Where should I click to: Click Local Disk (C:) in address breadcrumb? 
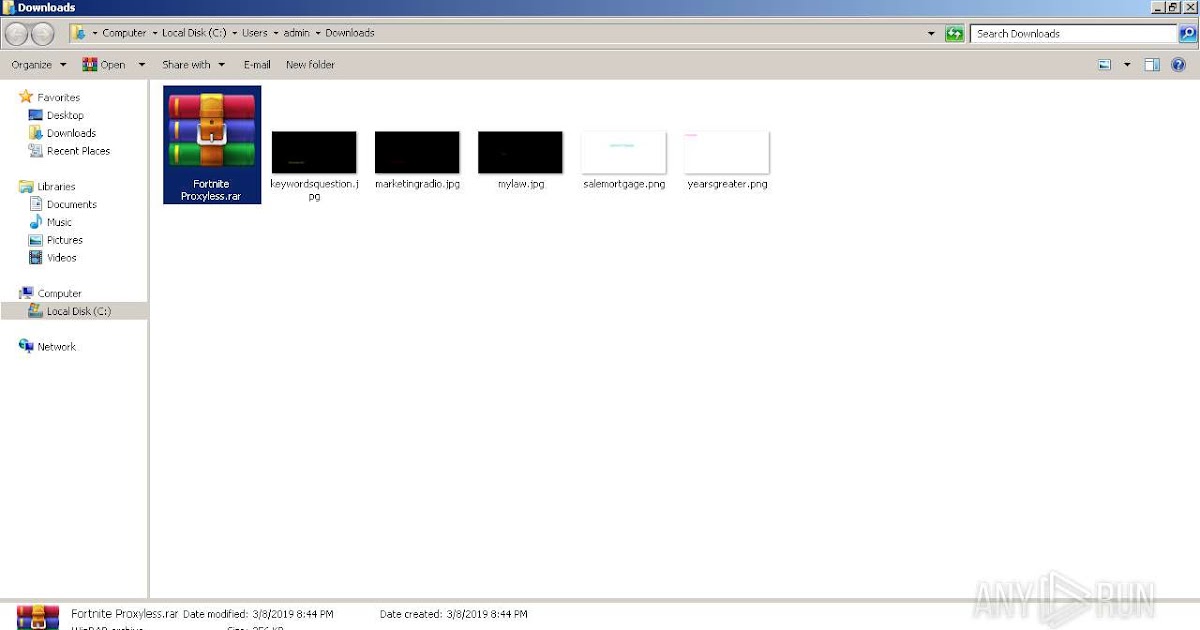(195, 33)
